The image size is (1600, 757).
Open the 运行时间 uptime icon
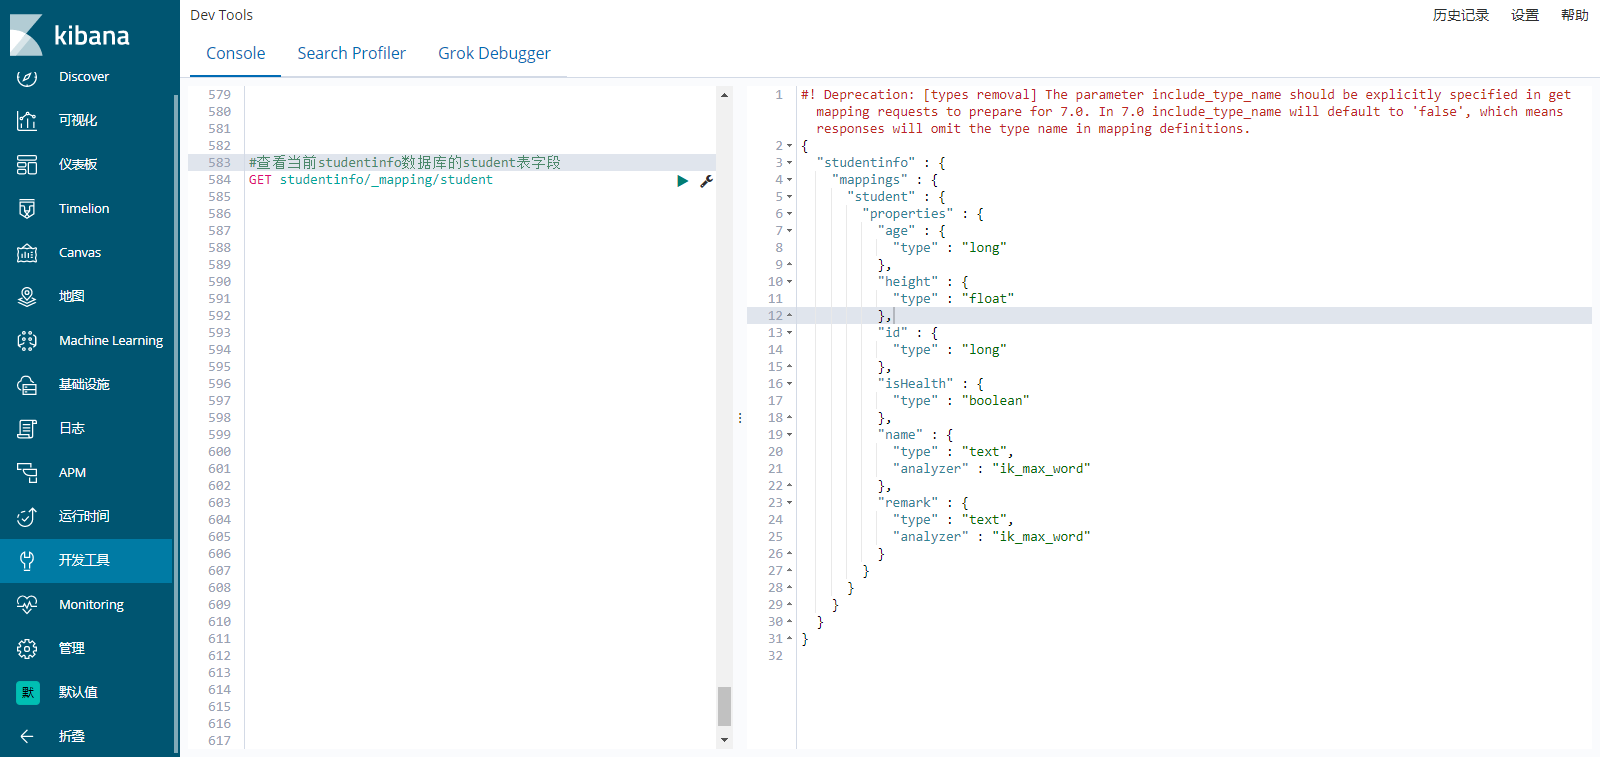tap(27, 516)
